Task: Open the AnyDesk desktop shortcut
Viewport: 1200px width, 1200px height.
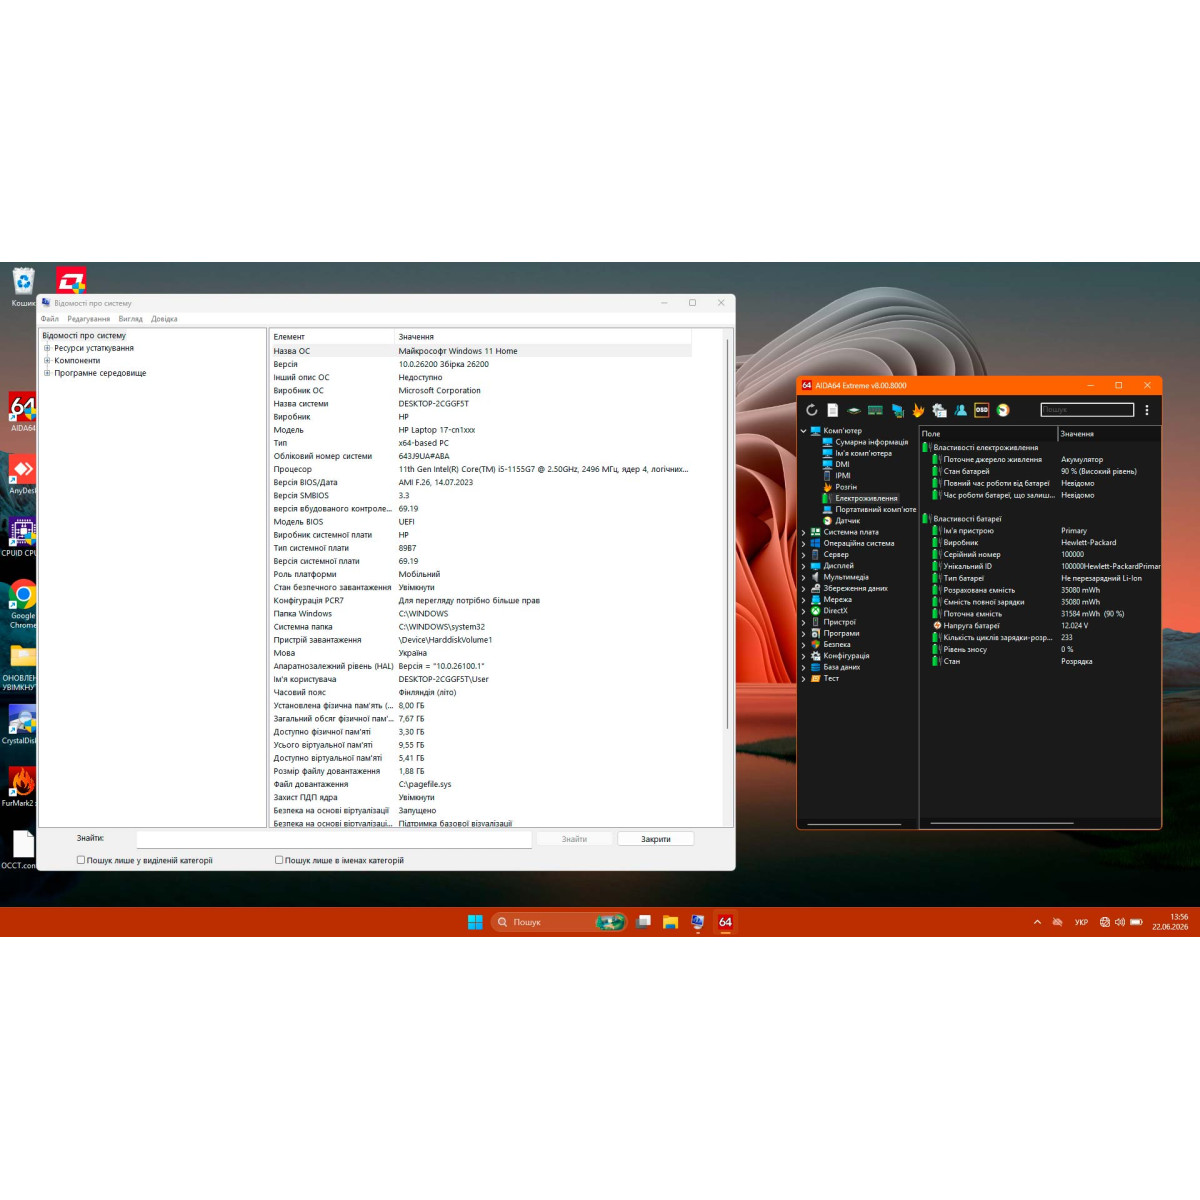Action: (x=22, y=475)
